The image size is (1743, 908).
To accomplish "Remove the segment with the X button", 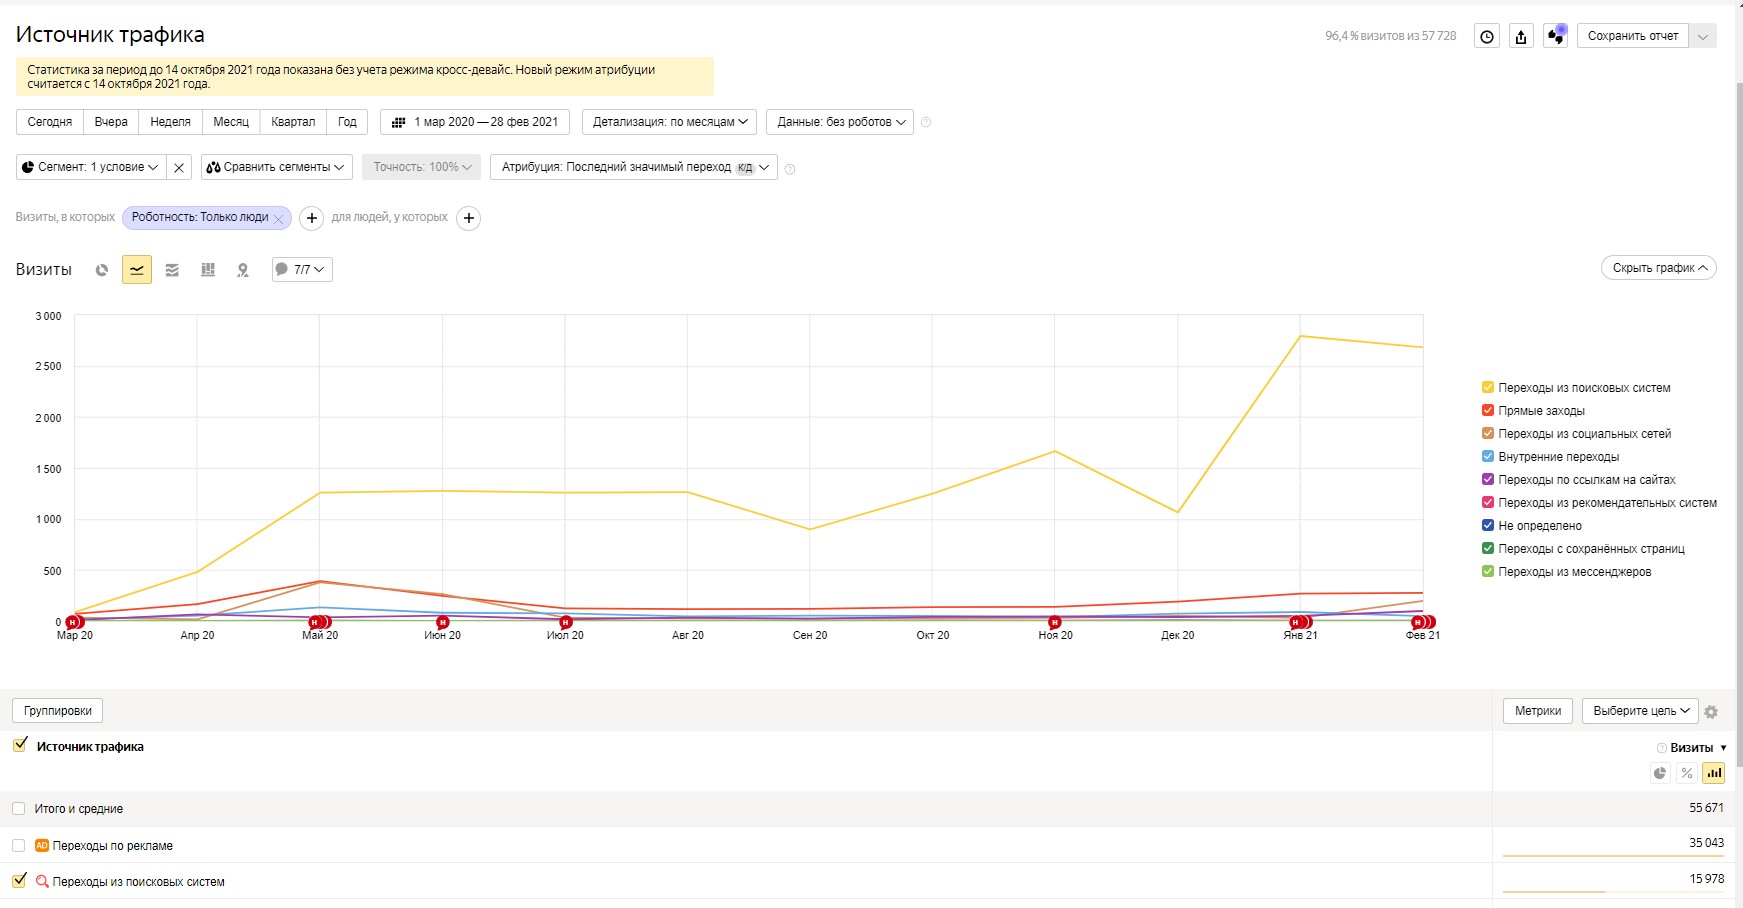I will coord(179,167).
